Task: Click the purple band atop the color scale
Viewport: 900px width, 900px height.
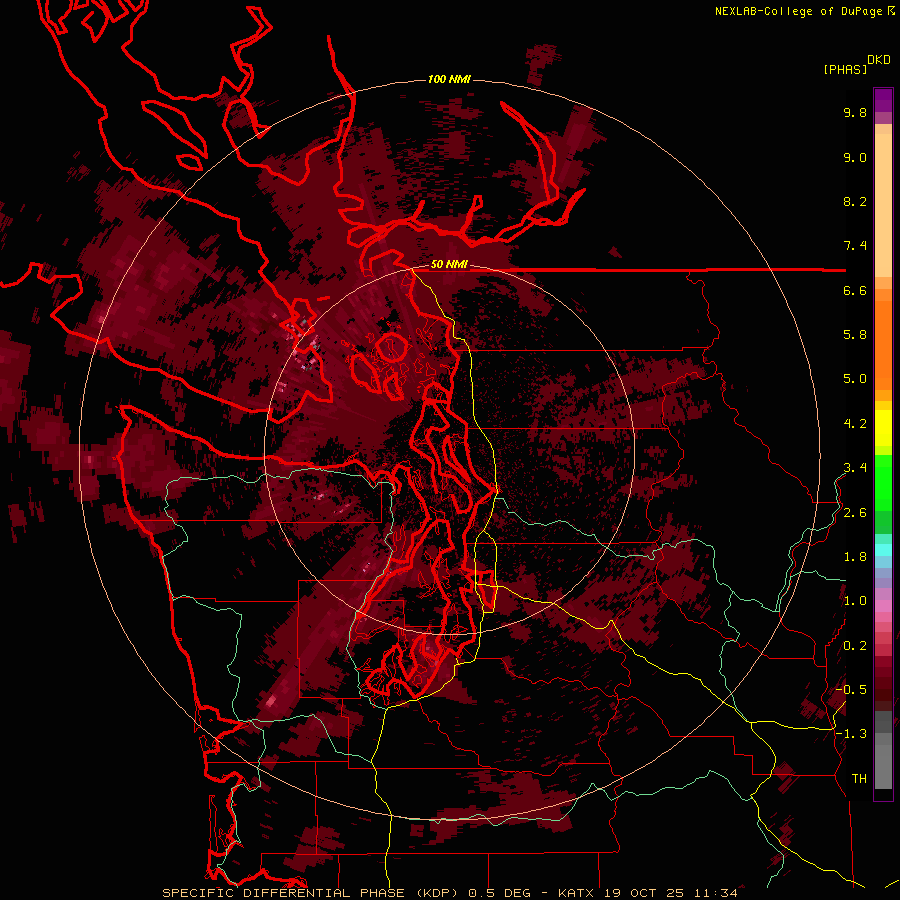Action: coord(883,100)
